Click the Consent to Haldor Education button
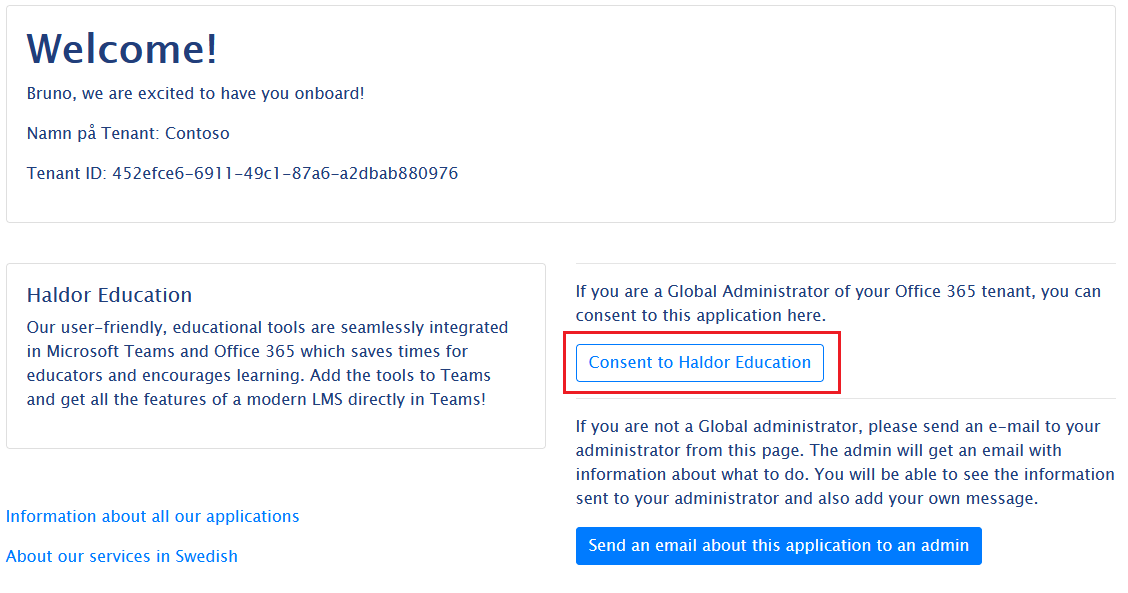This screenshot has width=1128, height=593. coord(699,363)
